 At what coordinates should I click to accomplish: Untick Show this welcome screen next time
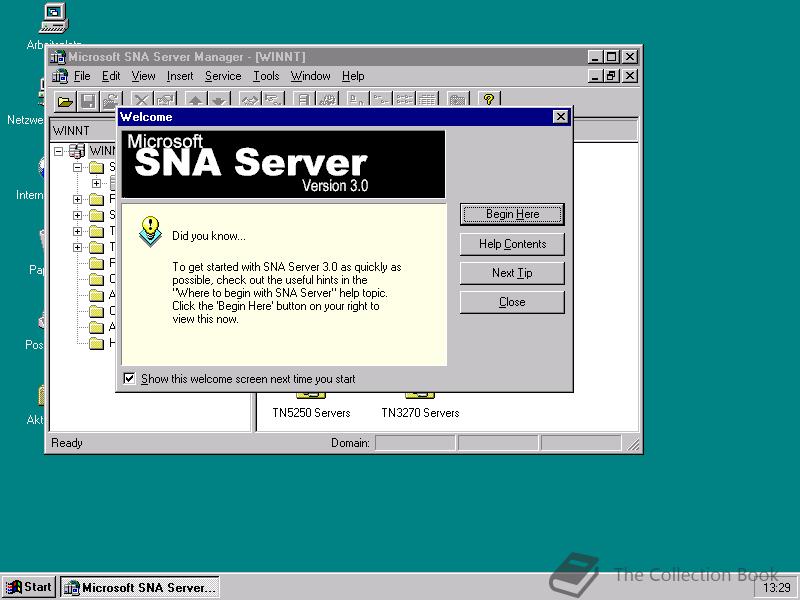(130, 379)
